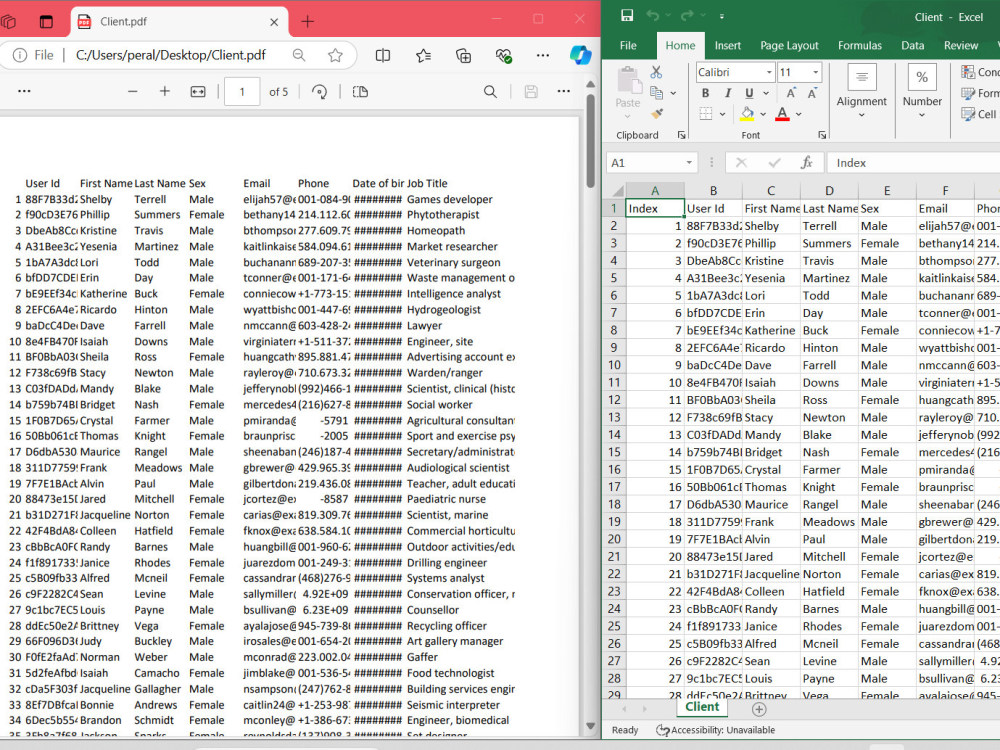The width and height of the screenshot is (1000, 750).
Task: Click Insert Function fx button
Action: coord(807,163)
